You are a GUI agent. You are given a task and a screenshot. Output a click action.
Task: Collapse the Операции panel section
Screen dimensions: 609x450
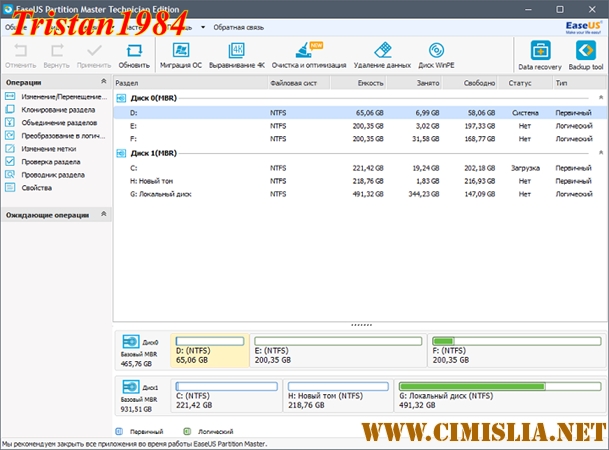(104, 82)
